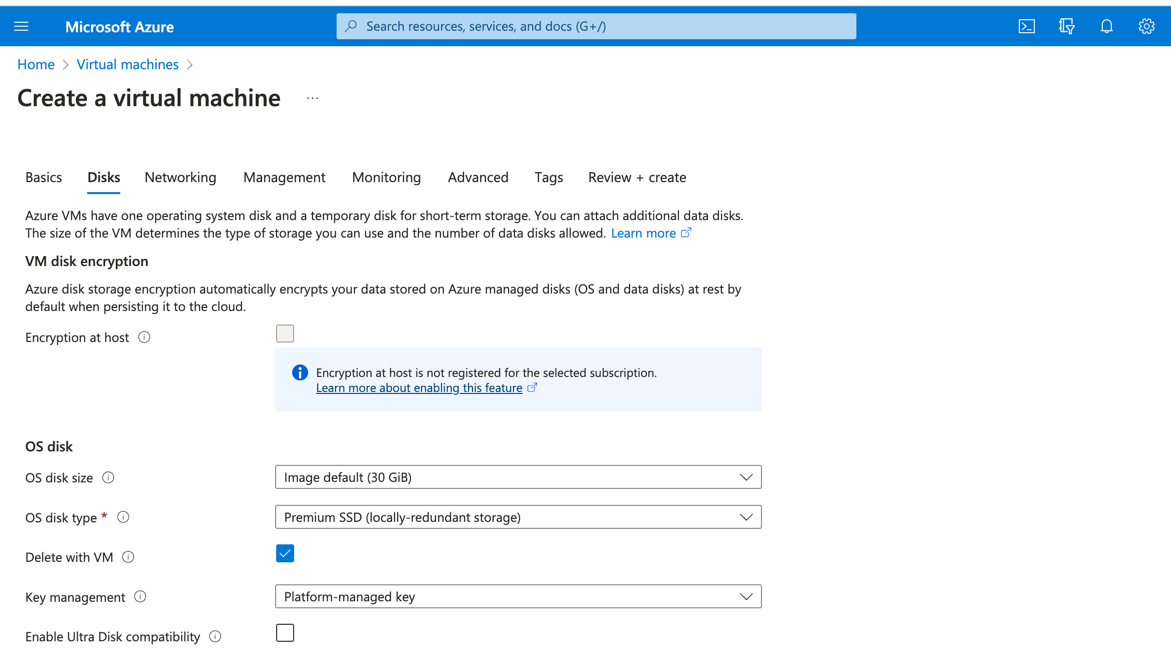Click the Create a virtual machine title

[x=149, y=98]
